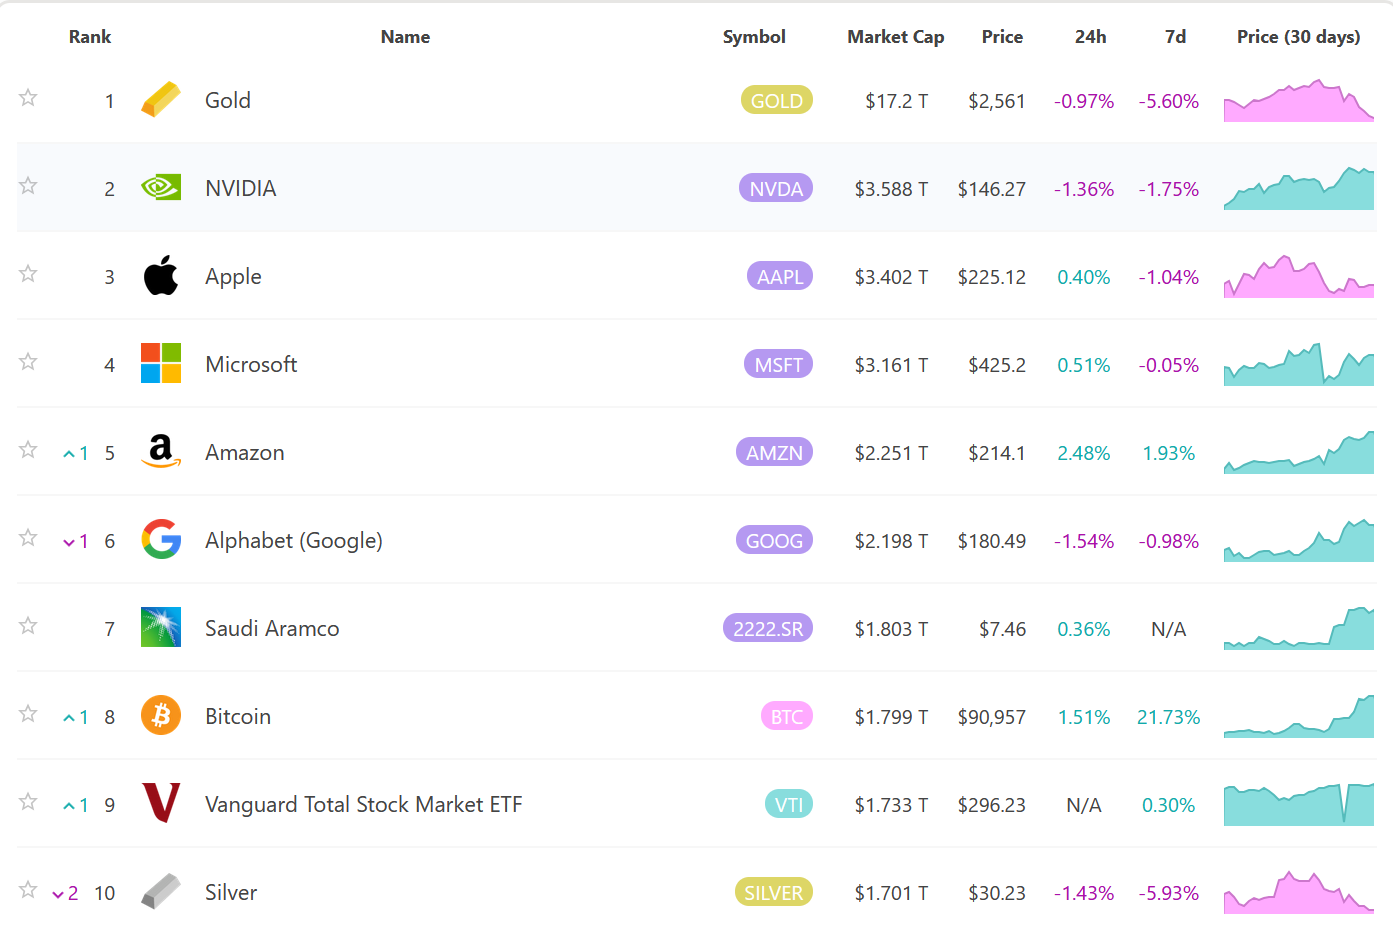Open the Microsoft company link
The width and height of the screenshot is (1393, 930).
click(251, 364)
